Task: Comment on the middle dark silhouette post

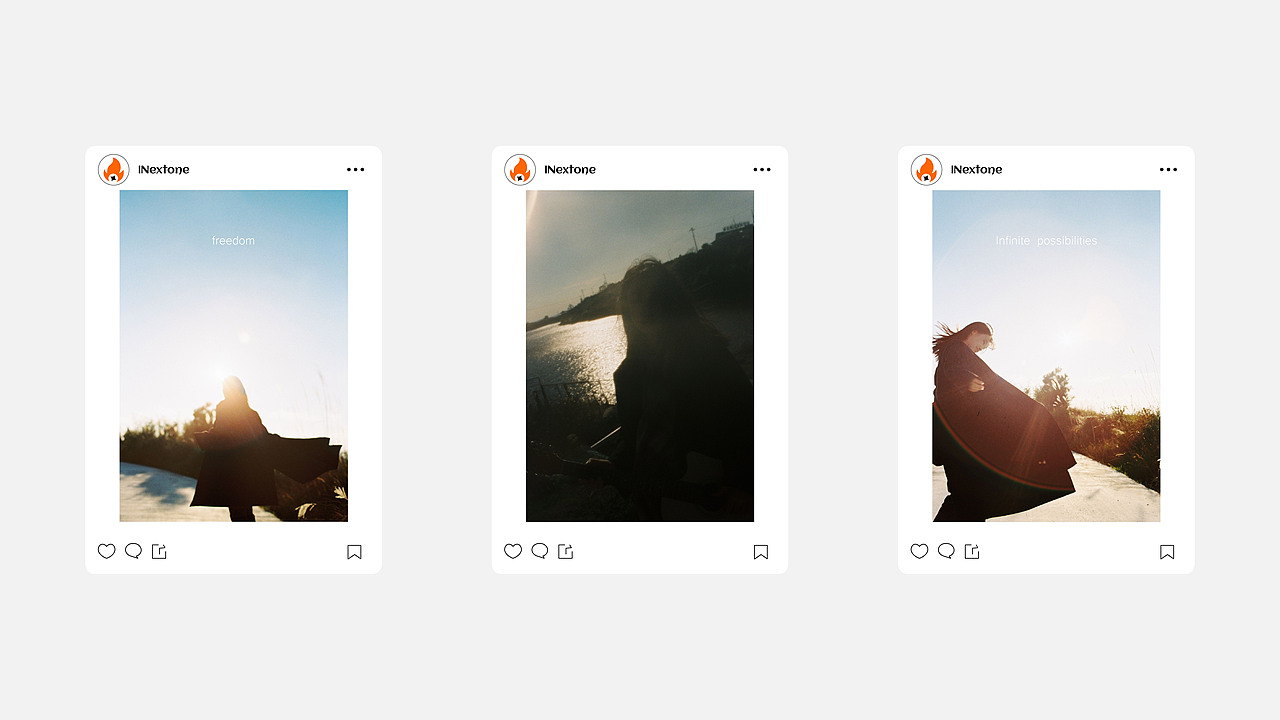Action: 540,551
